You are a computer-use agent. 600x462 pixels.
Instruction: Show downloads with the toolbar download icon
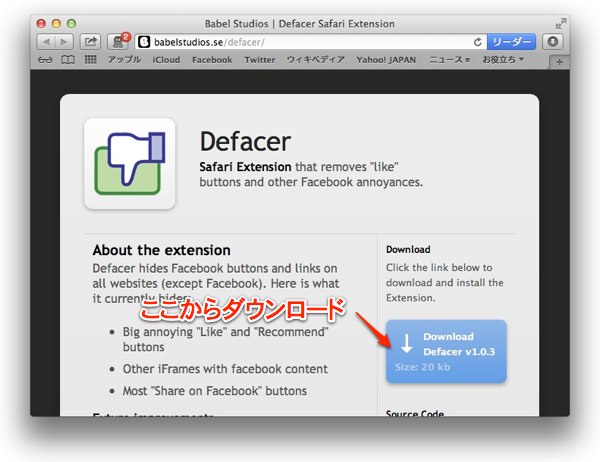tap(553, 42)
